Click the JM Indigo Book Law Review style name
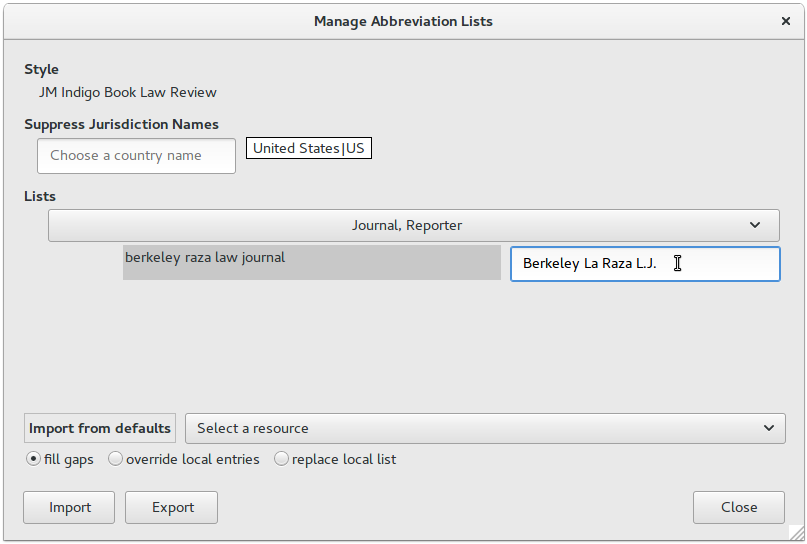The height and width of the screenshot is (544, 807). click(128, 92)
